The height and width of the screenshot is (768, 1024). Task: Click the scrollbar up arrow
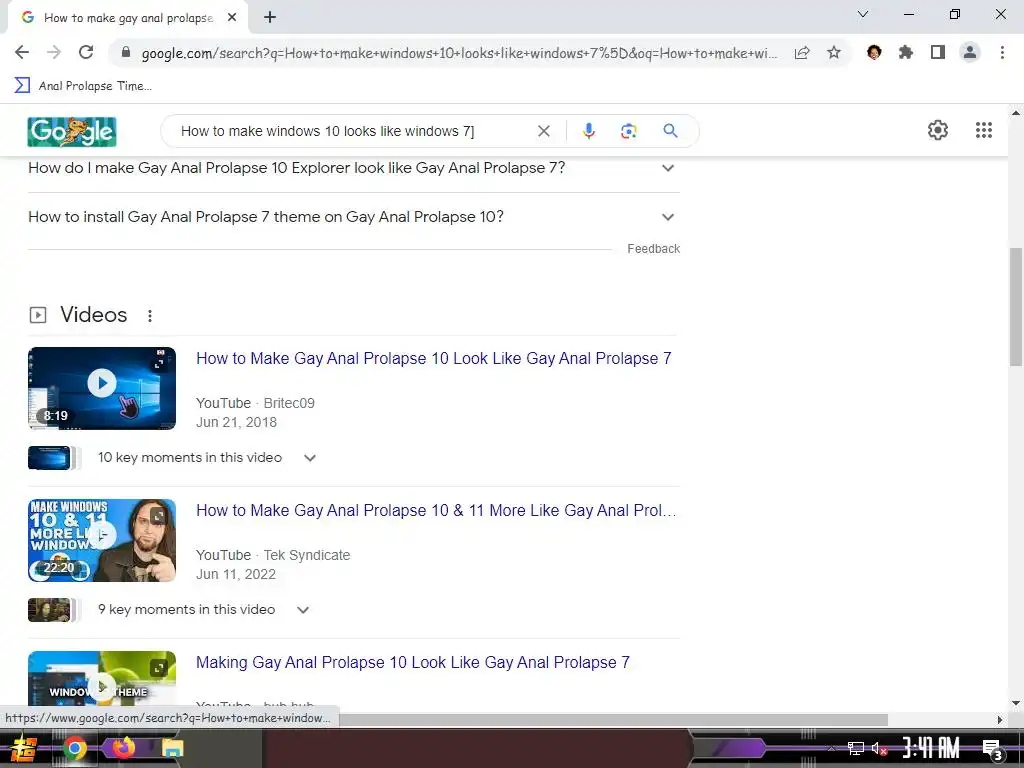[1016, 113]
